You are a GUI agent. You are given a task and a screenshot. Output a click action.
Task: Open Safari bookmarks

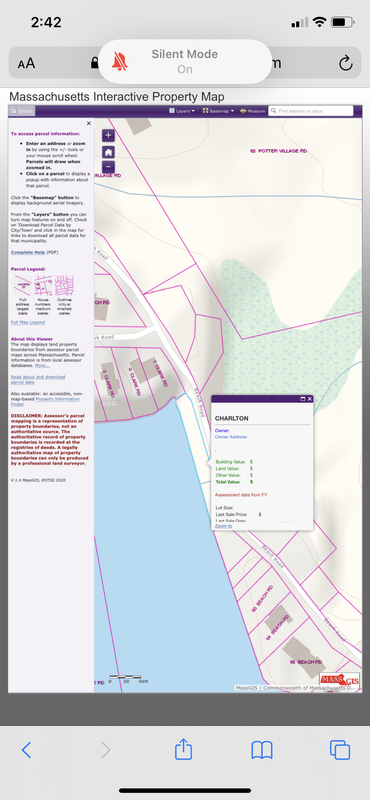click(262, 750)
